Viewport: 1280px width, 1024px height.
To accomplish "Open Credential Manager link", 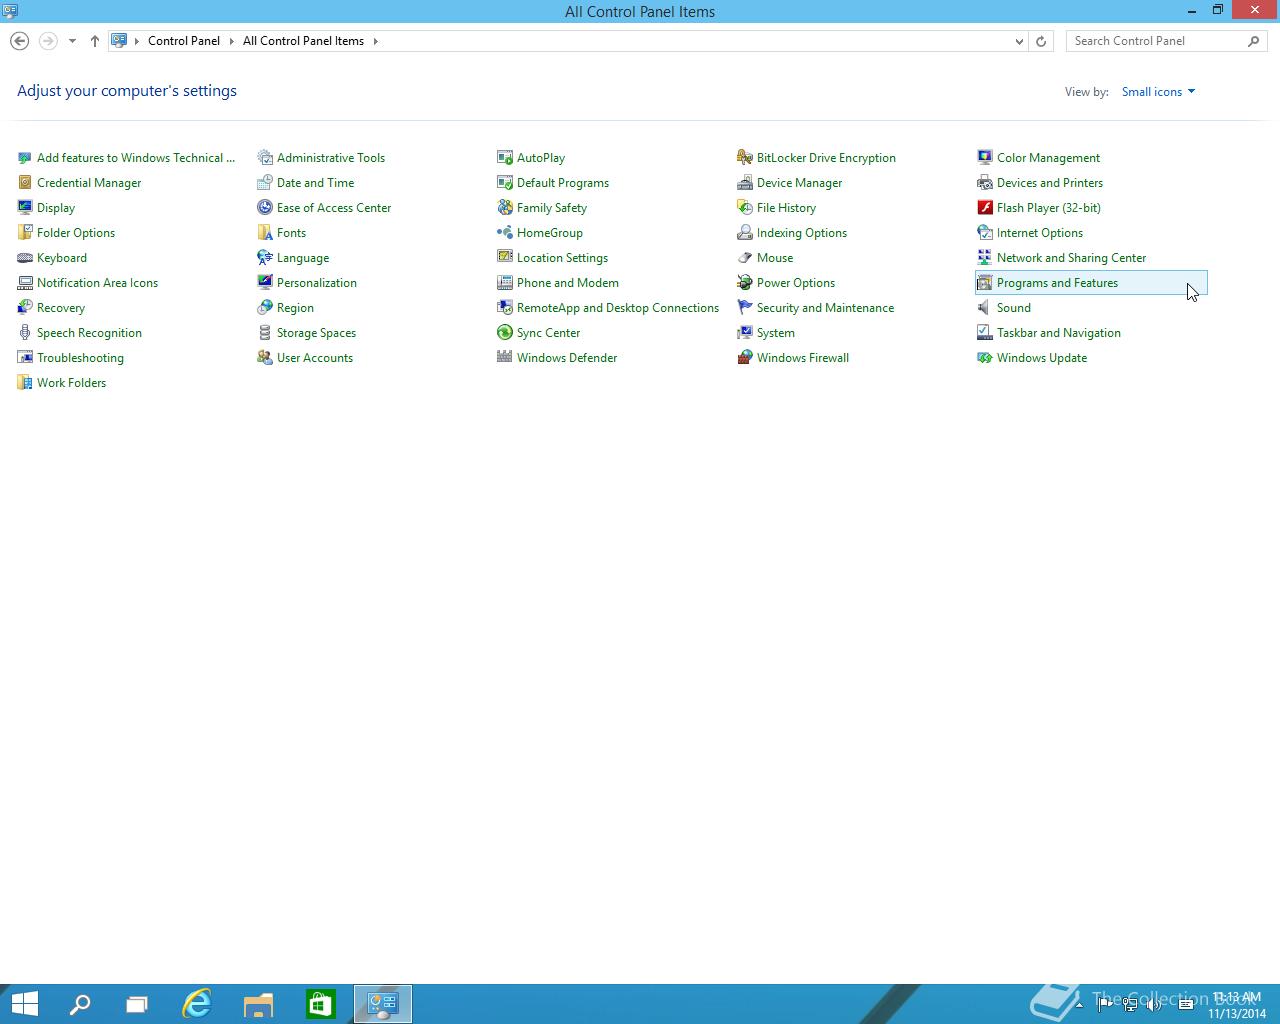I will (x=89, y=183).
